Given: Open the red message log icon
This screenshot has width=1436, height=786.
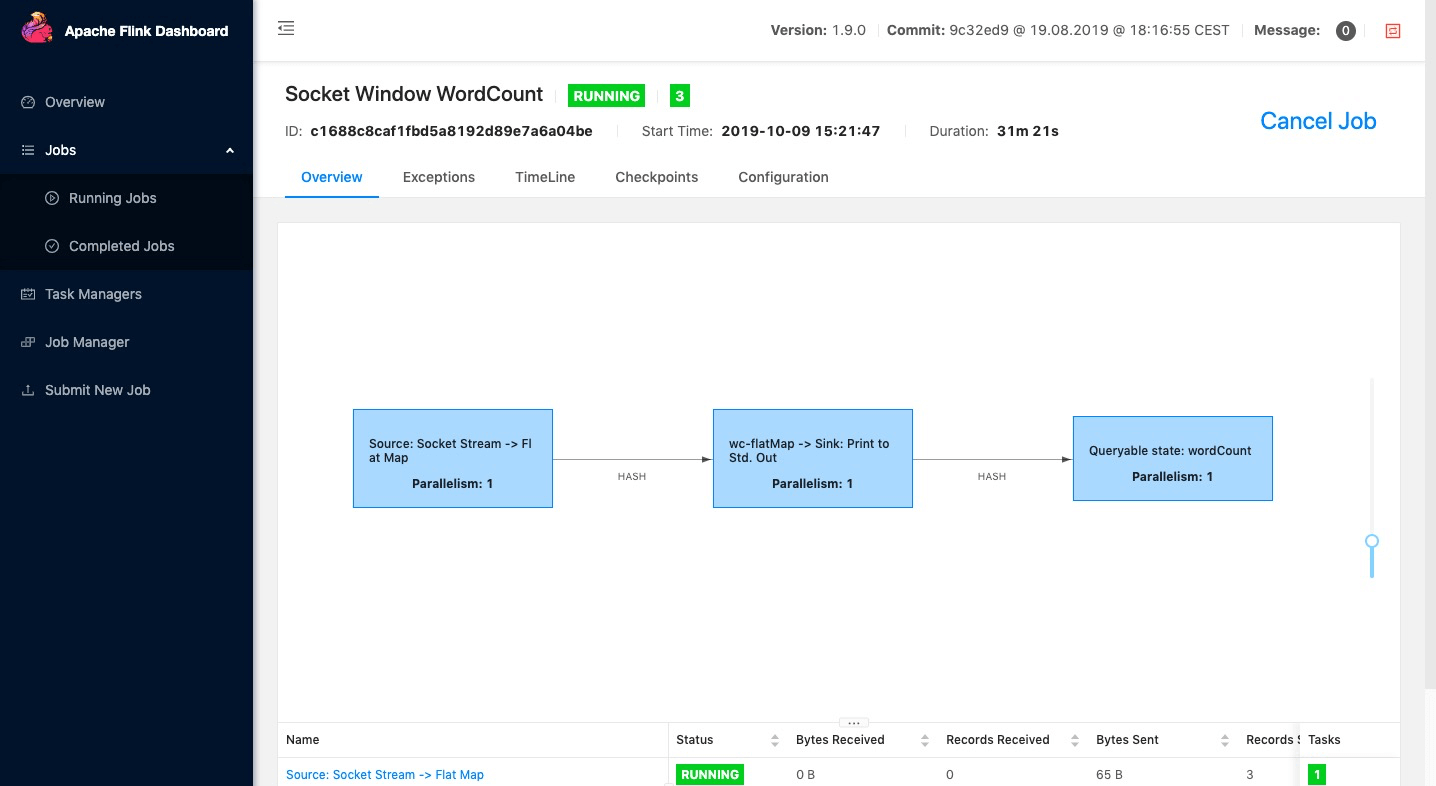Looking at the screenshot, I should [1393, 31].
